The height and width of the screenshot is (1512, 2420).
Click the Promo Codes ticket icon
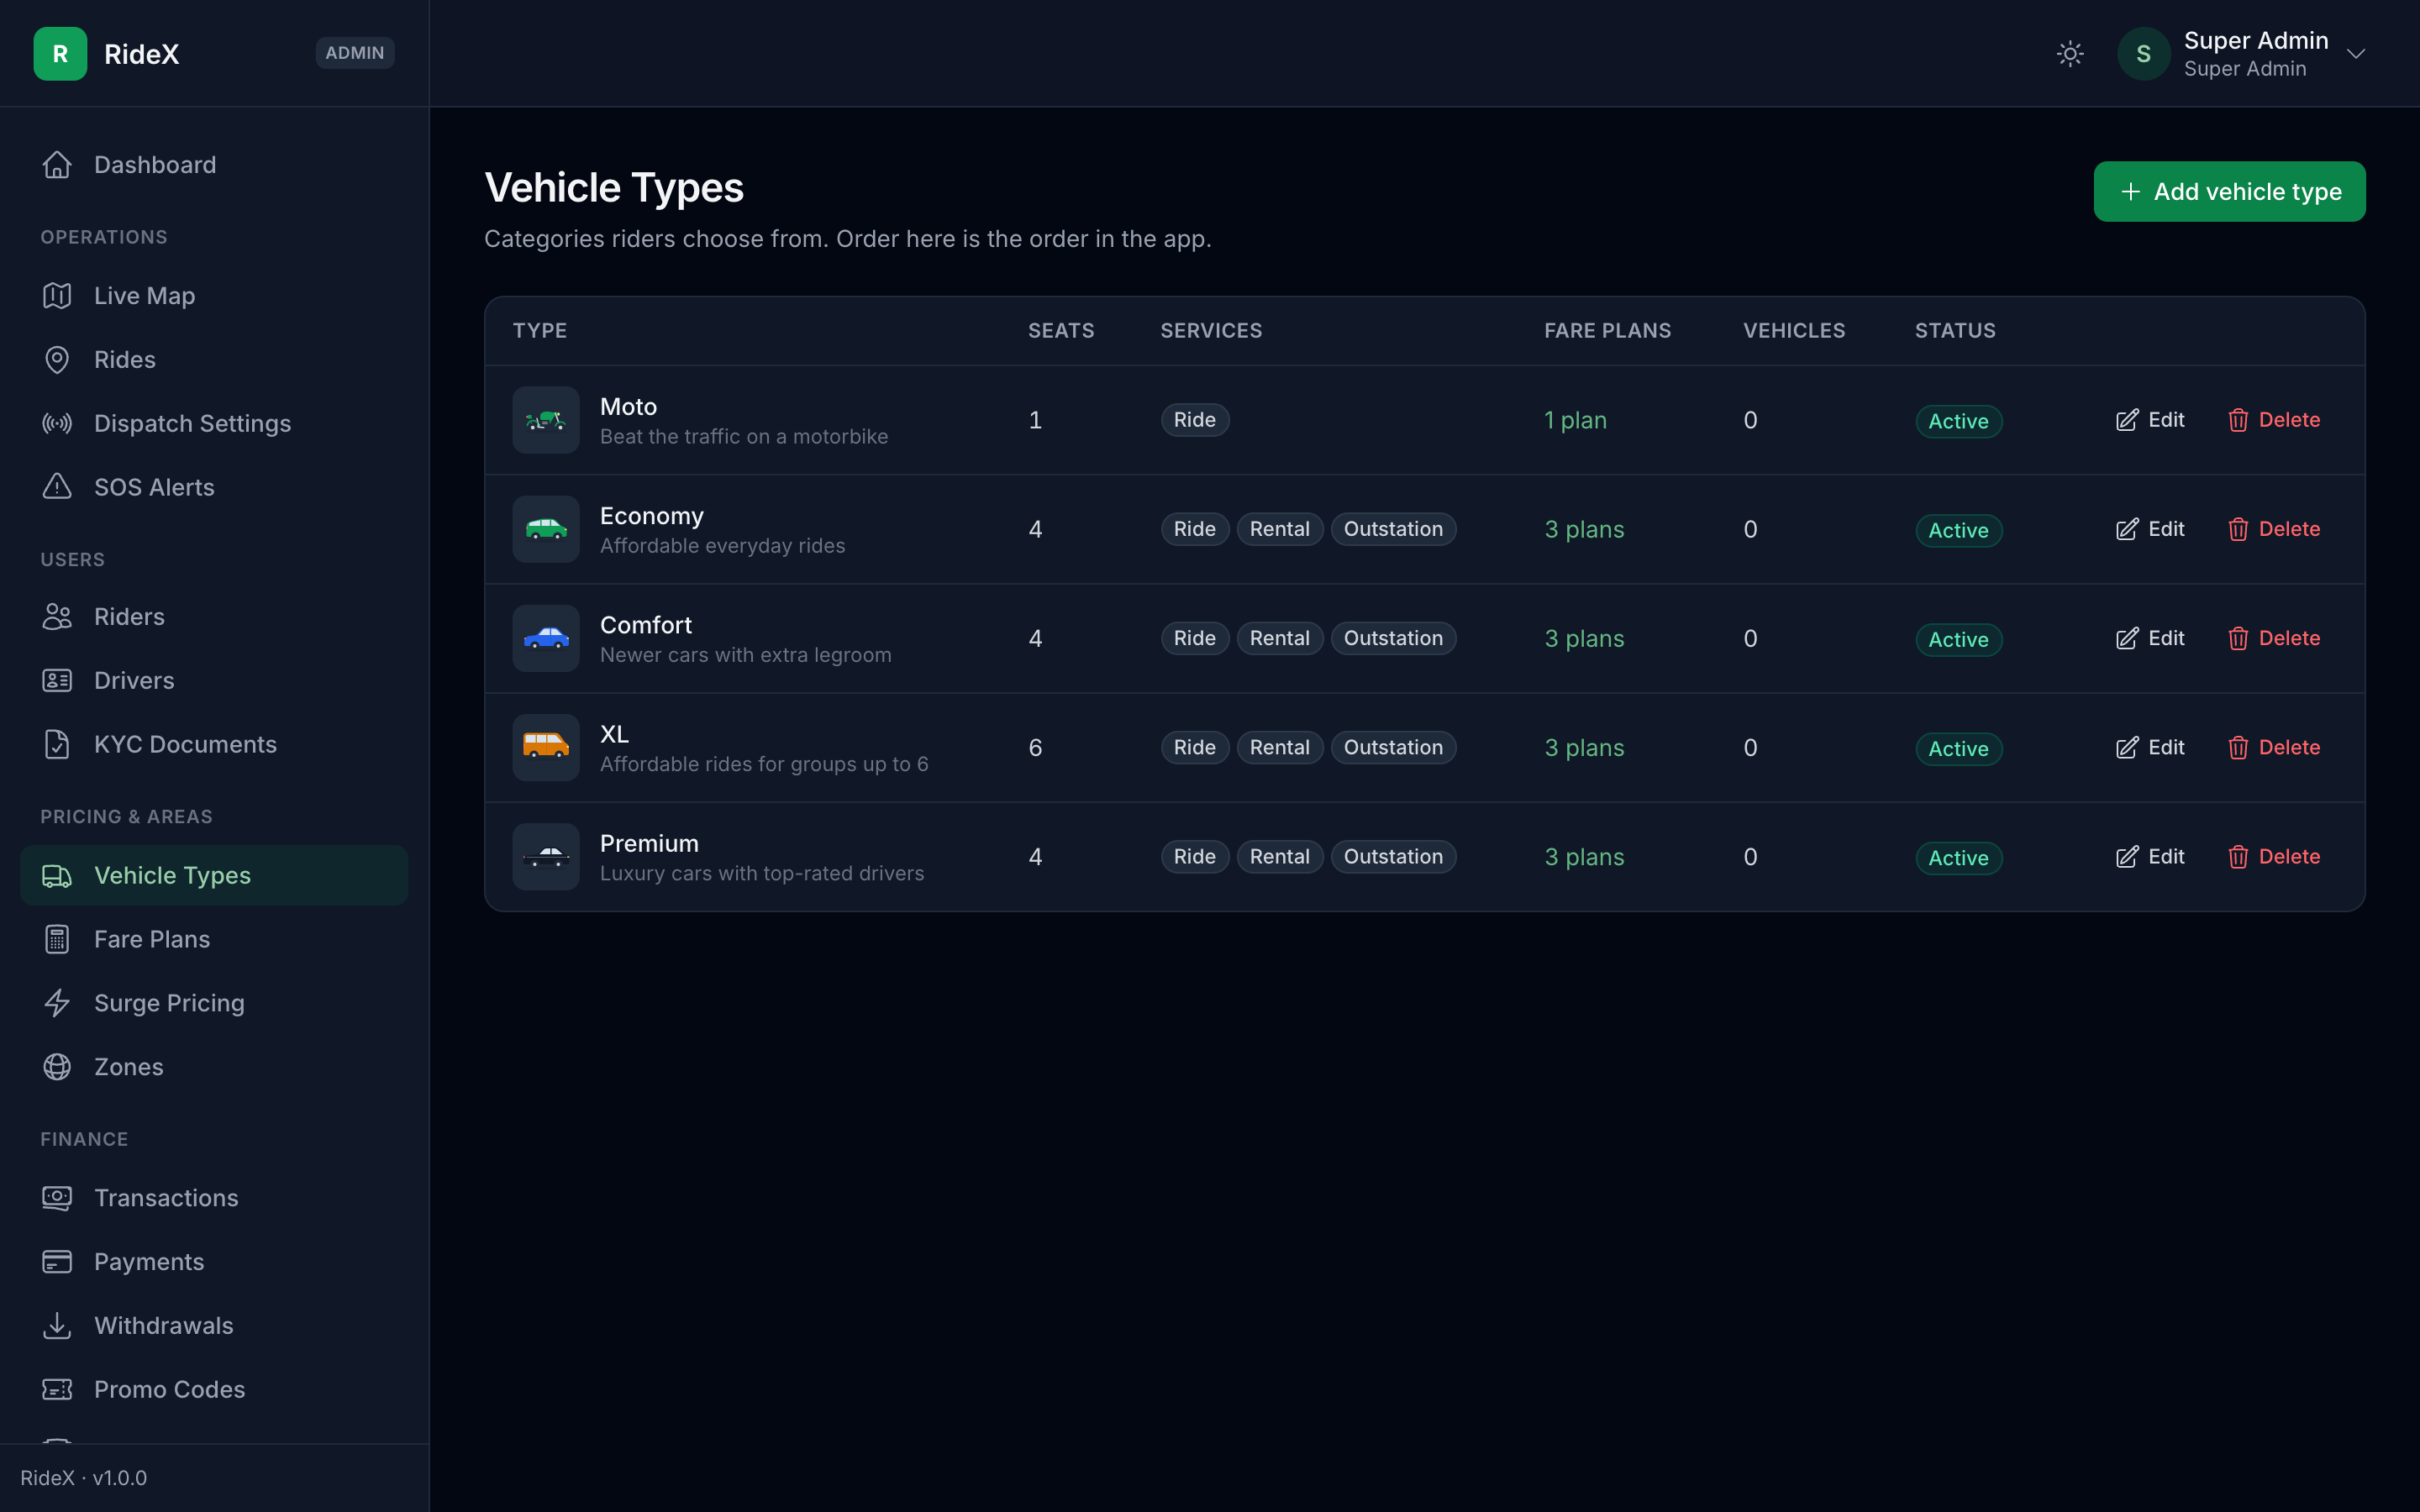pos(57,1390)
